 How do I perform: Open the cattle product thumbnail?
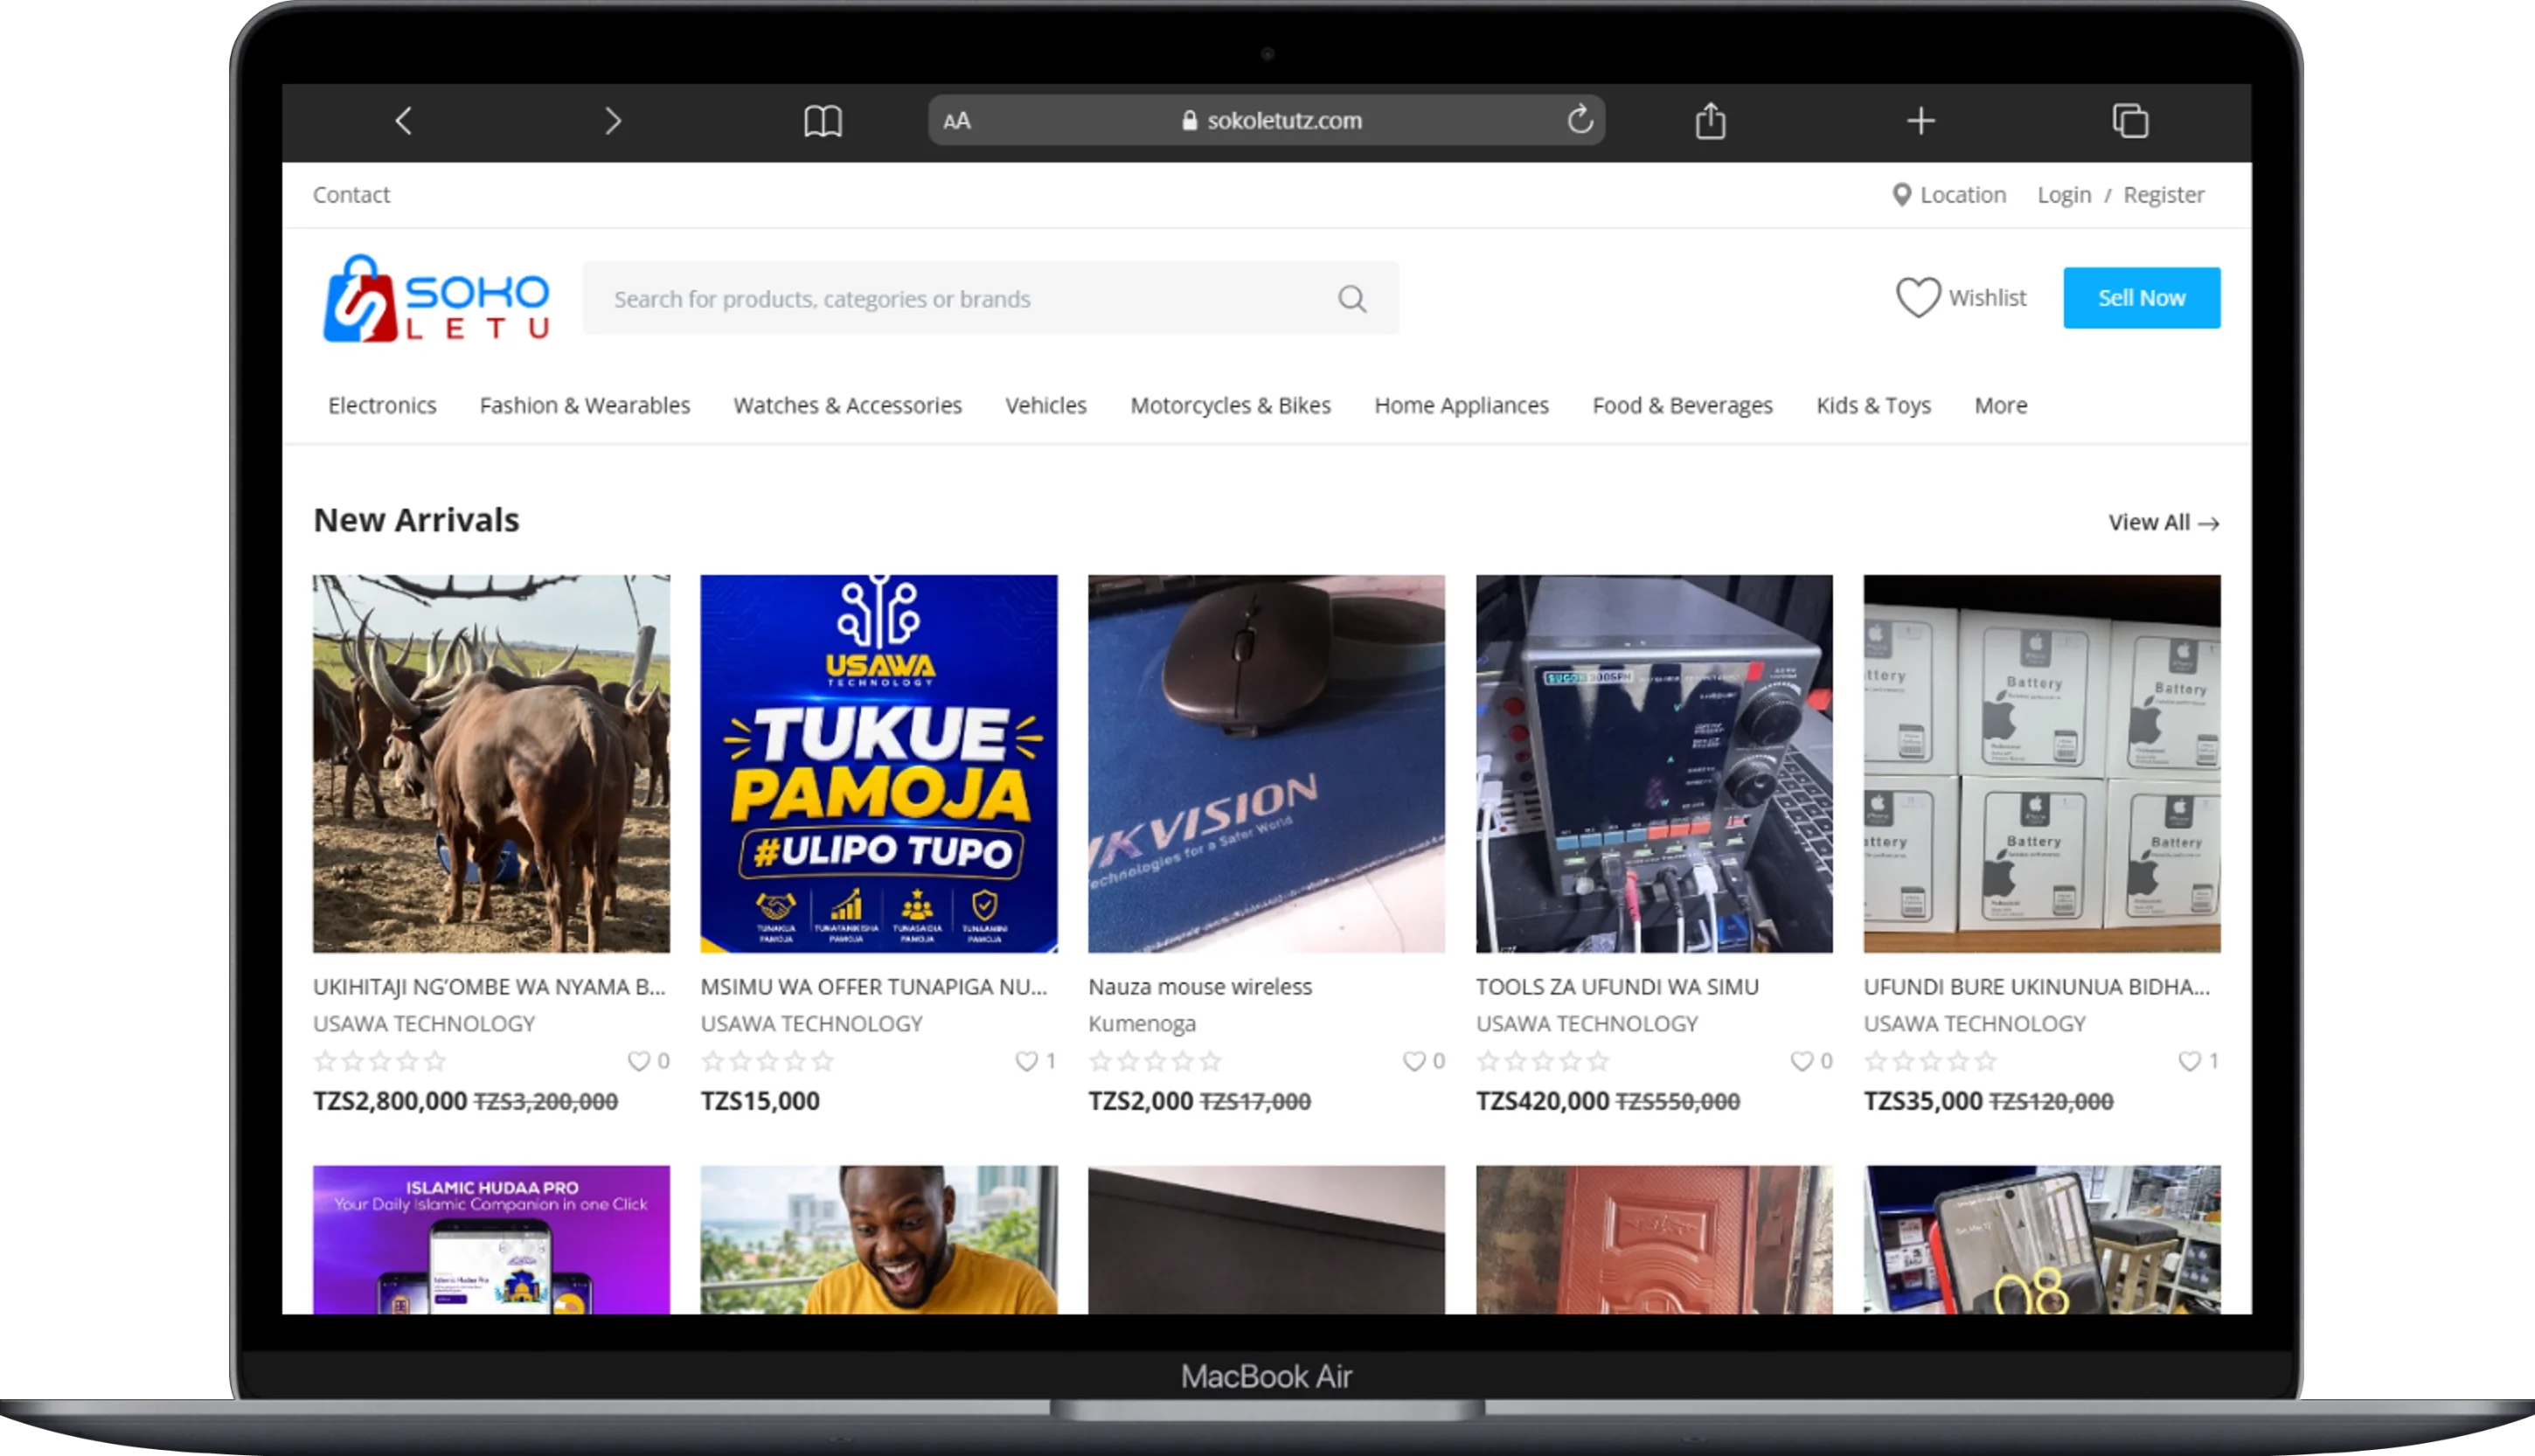(x=491, y=763)
